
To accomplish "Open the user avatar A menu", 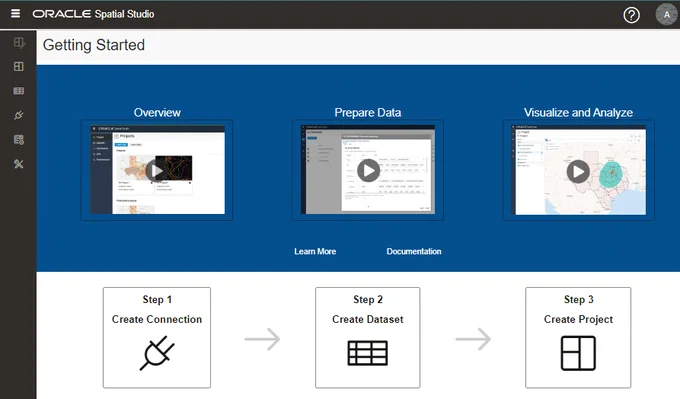I will pyautogui.click(x=667, y=15).
